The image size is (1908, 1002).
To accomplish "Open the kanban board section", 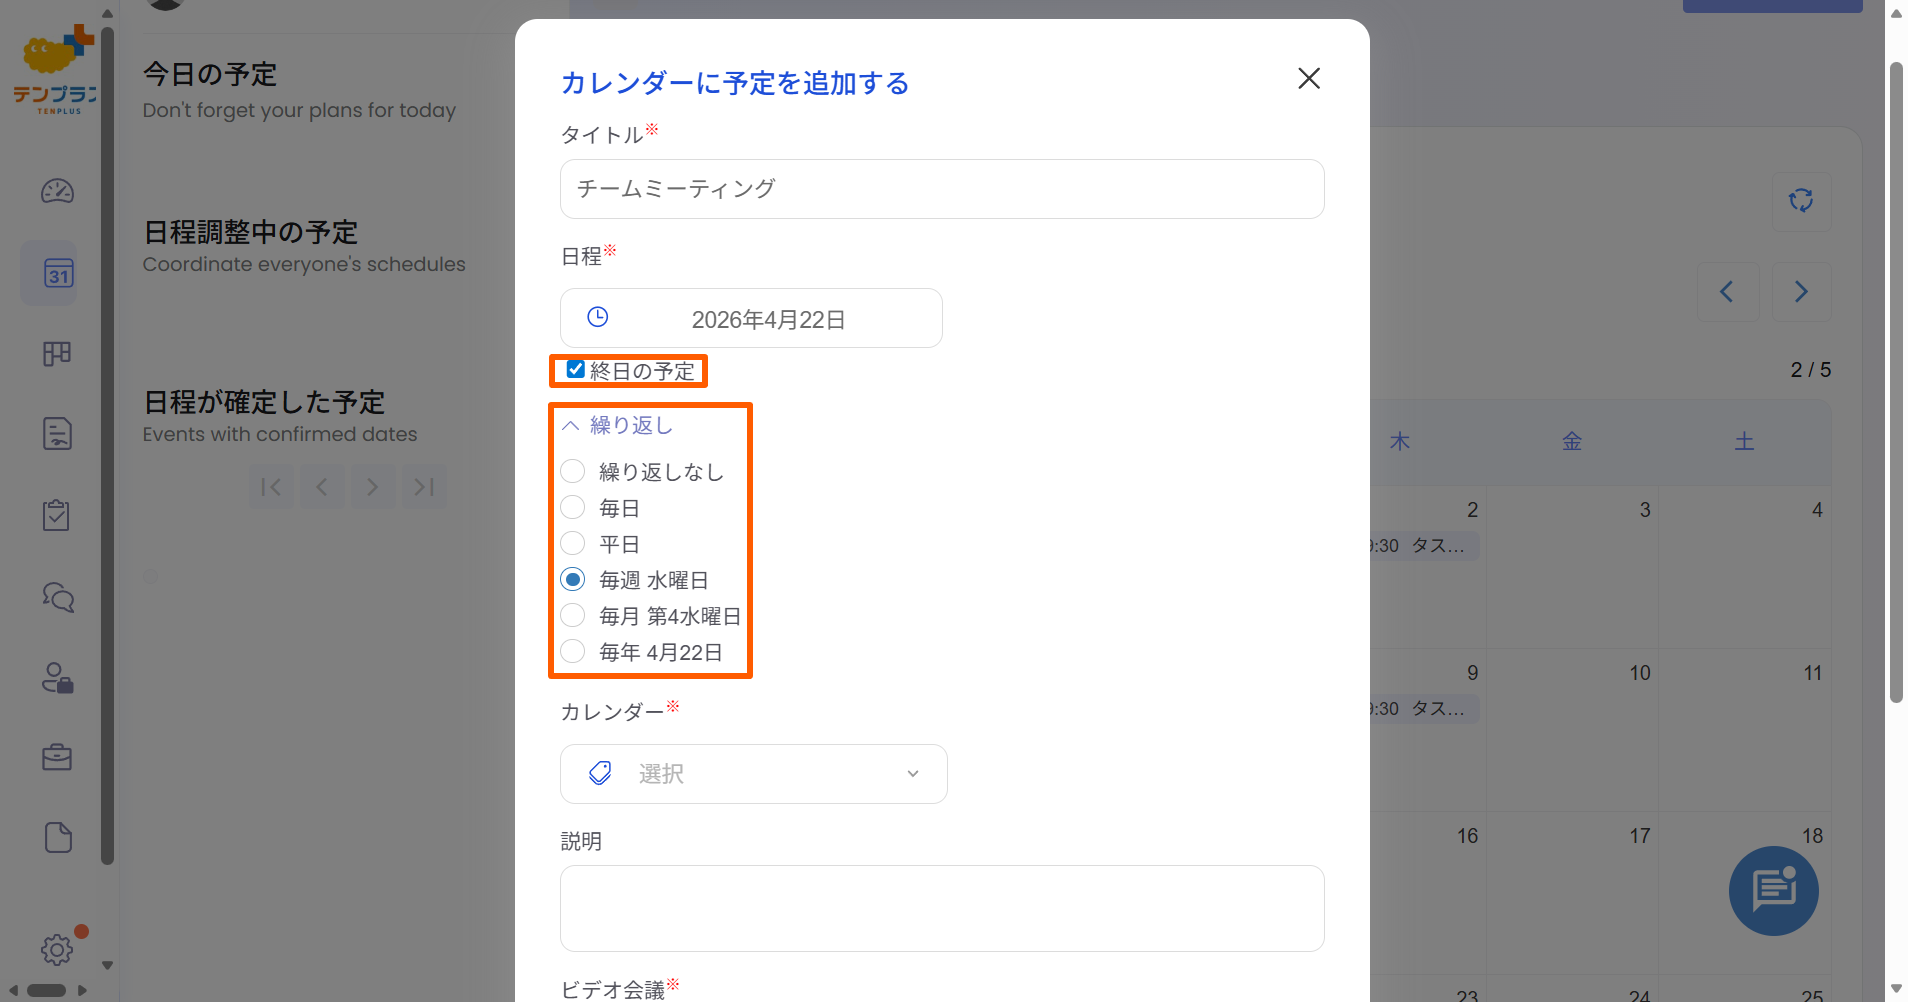I will (57, 353).
